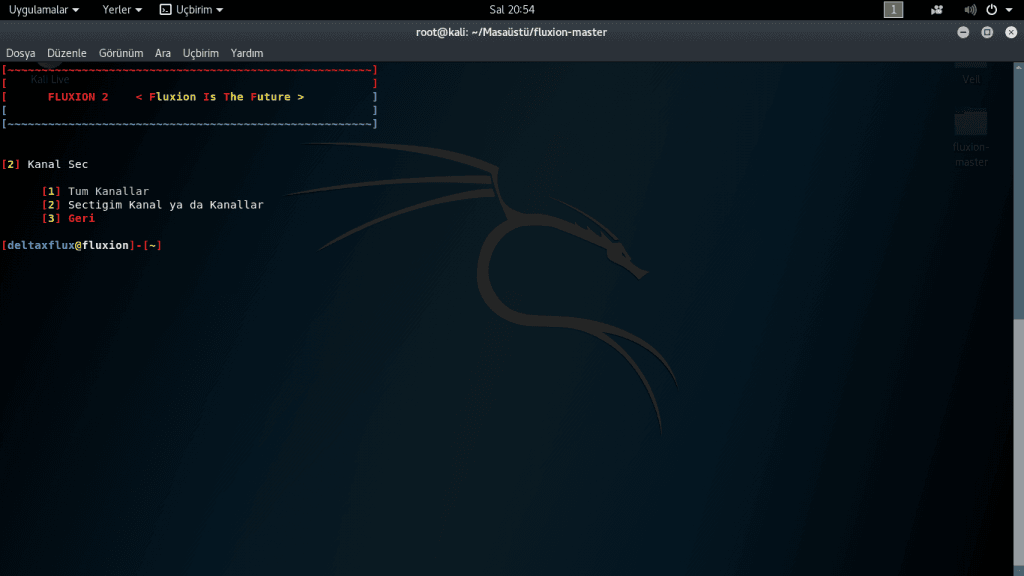
Task: Click the workspace indicator numbered 1
Action: click(x=893, y=10)
